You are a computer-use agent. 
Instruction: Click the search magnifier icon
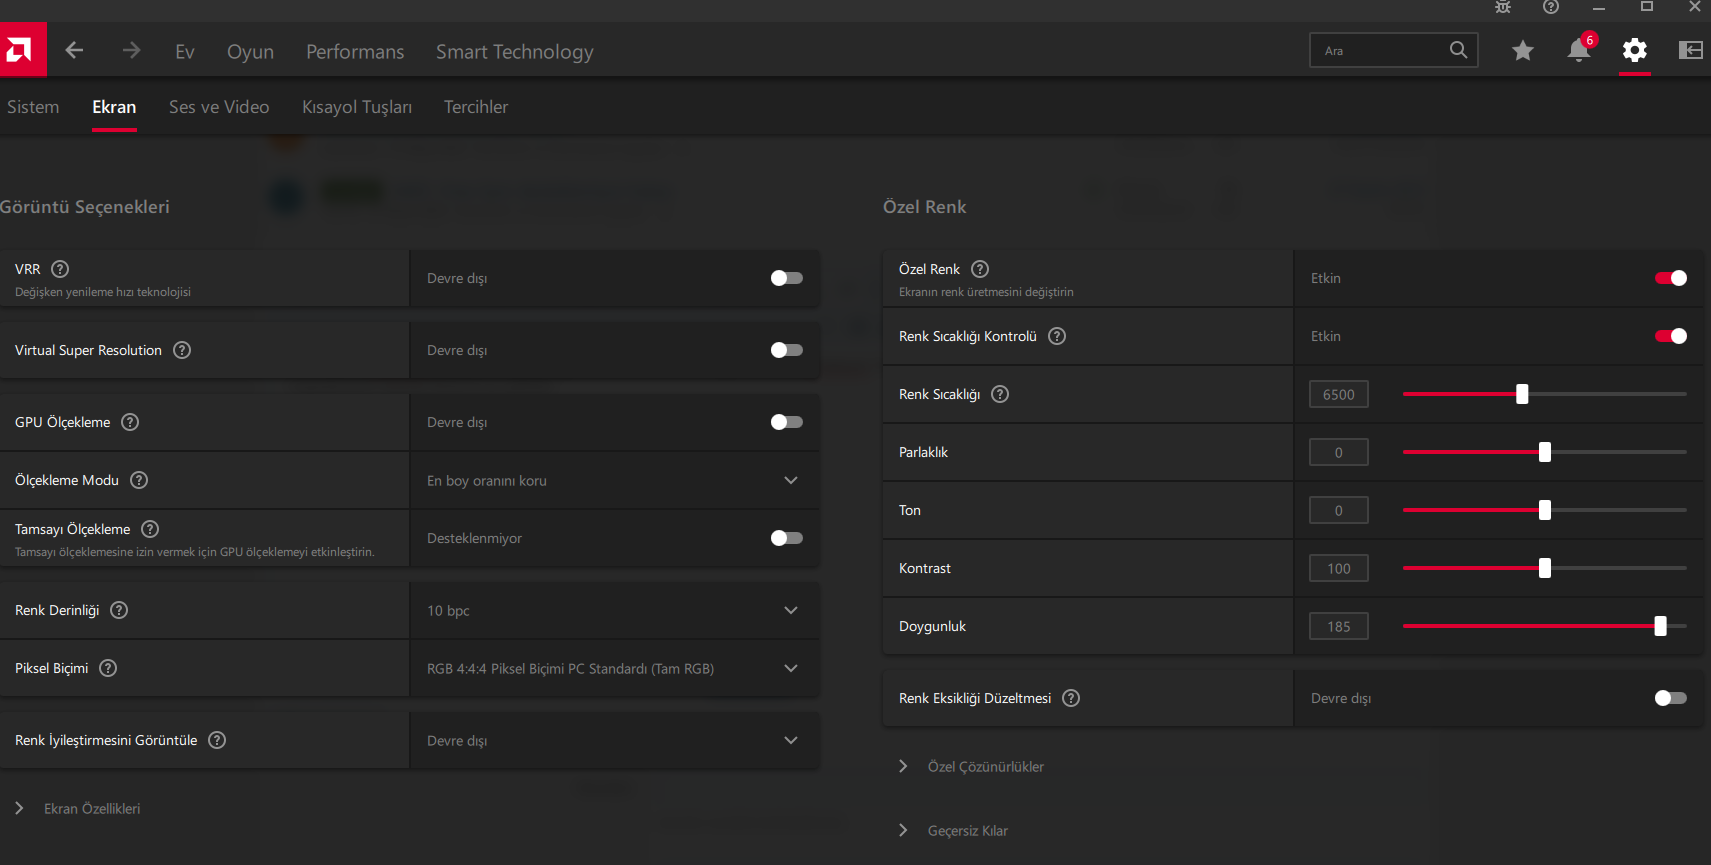pyautogui.click(x=1458, y=50)
